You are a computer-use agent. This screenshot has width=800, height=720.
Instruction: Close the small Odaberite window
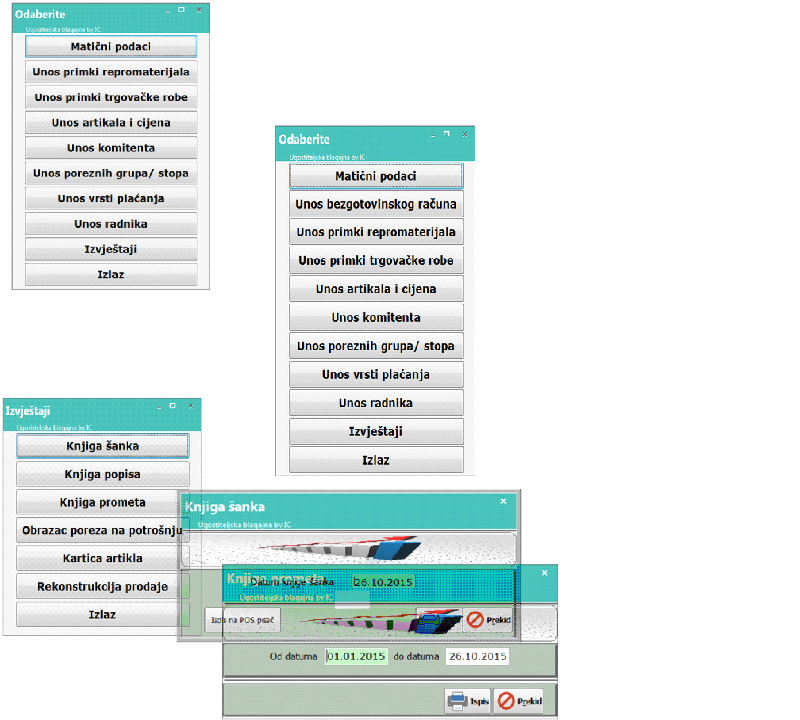[x=199, y=10]
